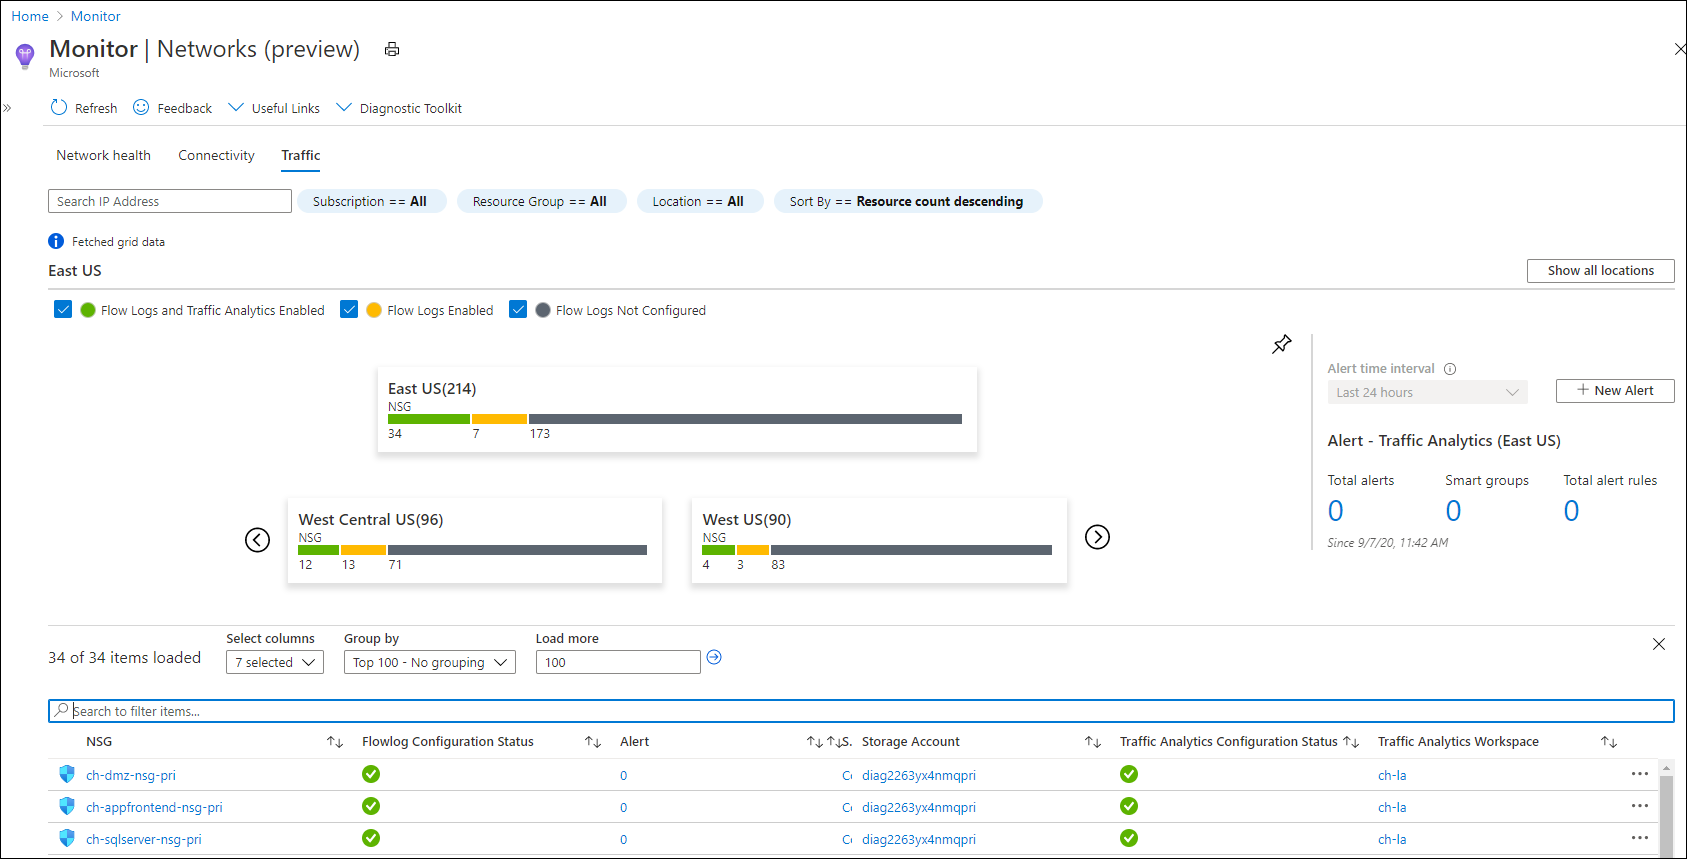Sort by Traffic Analytics Configuration Status column

(x=1351, y=742)
